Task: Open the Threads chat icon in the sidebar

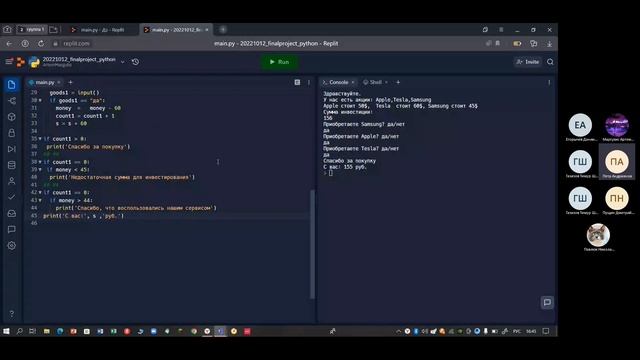Action: pos(11,229)
